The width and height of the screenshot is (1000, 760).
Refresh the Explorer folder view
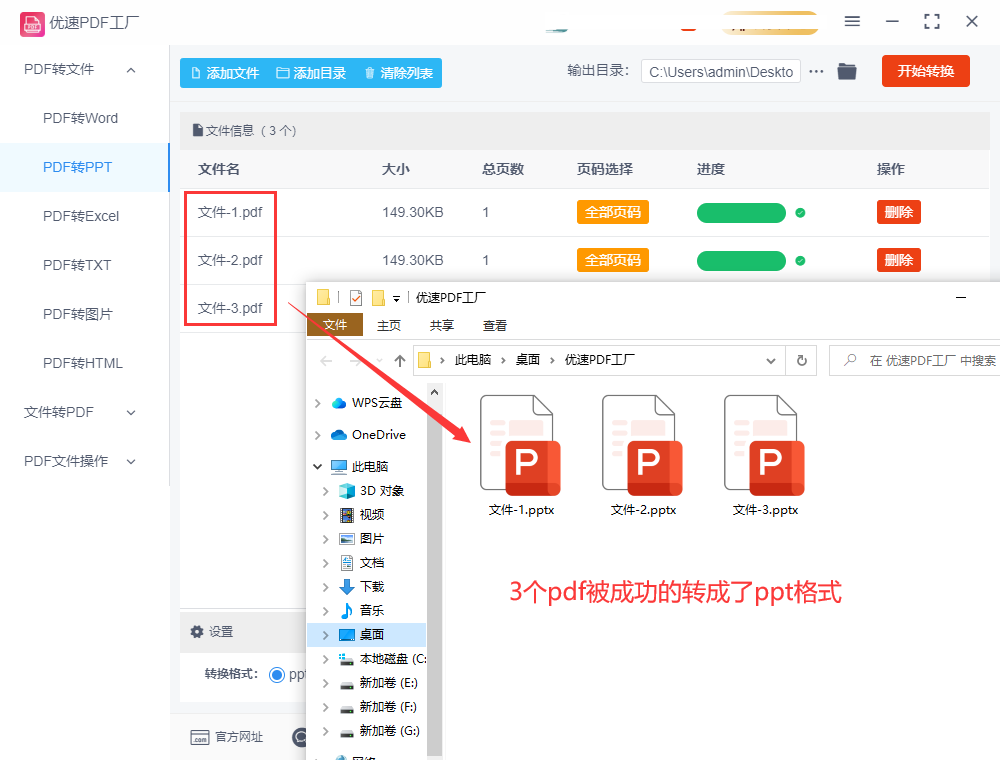(x=802, y=361)
